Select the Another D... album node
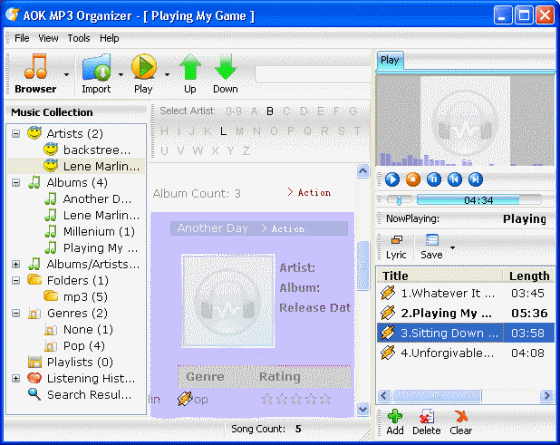The height and width of the screenshot is (445, 560). coord(89,199)
